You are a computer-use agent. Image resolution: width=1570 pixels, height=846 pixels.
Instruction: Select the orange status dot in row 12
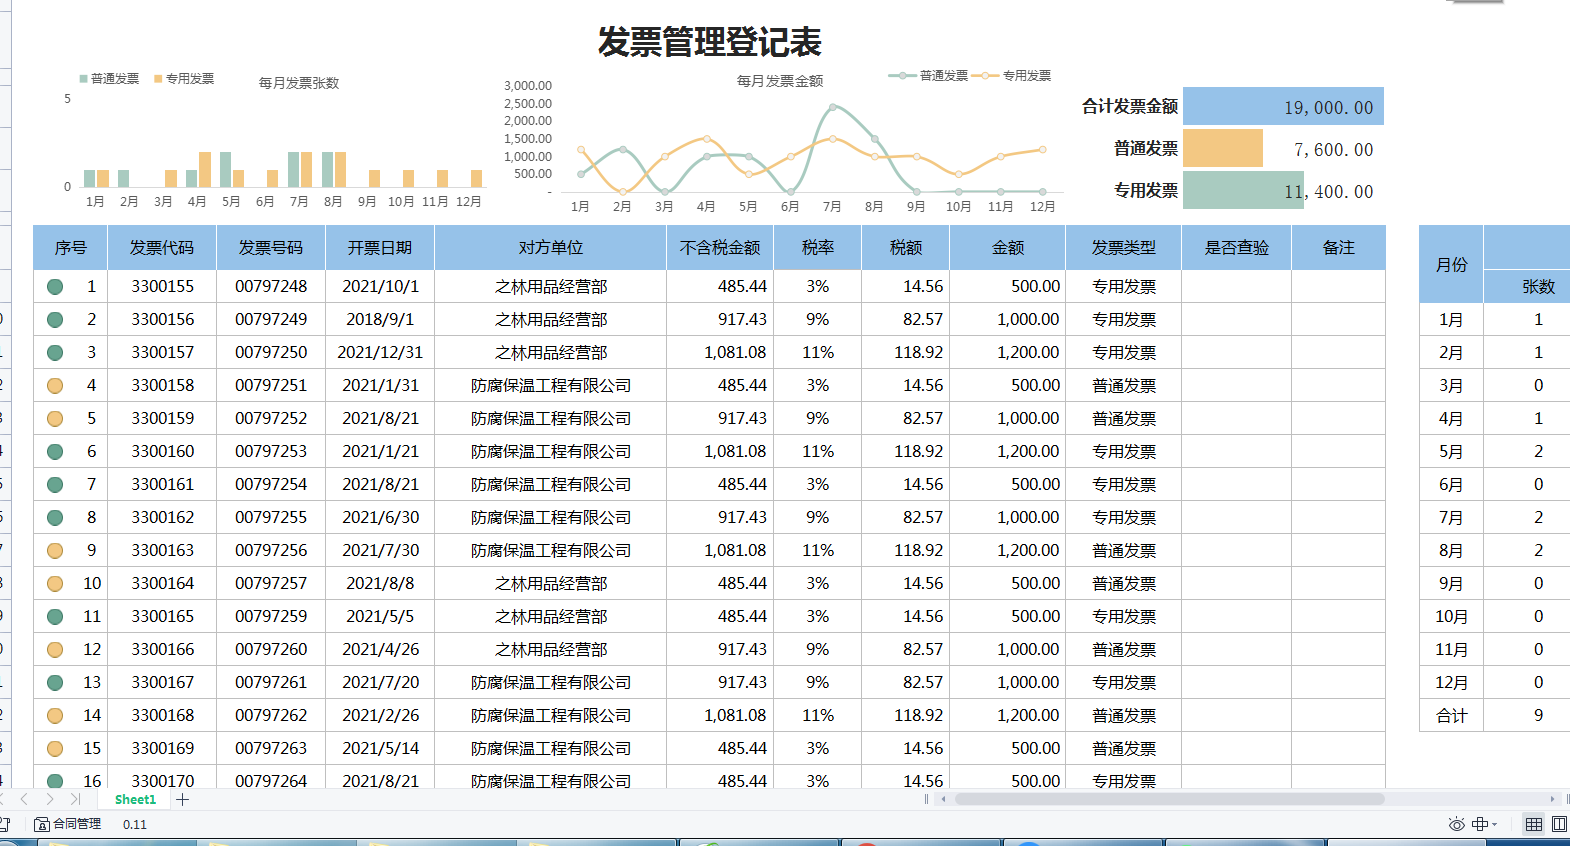55,650
